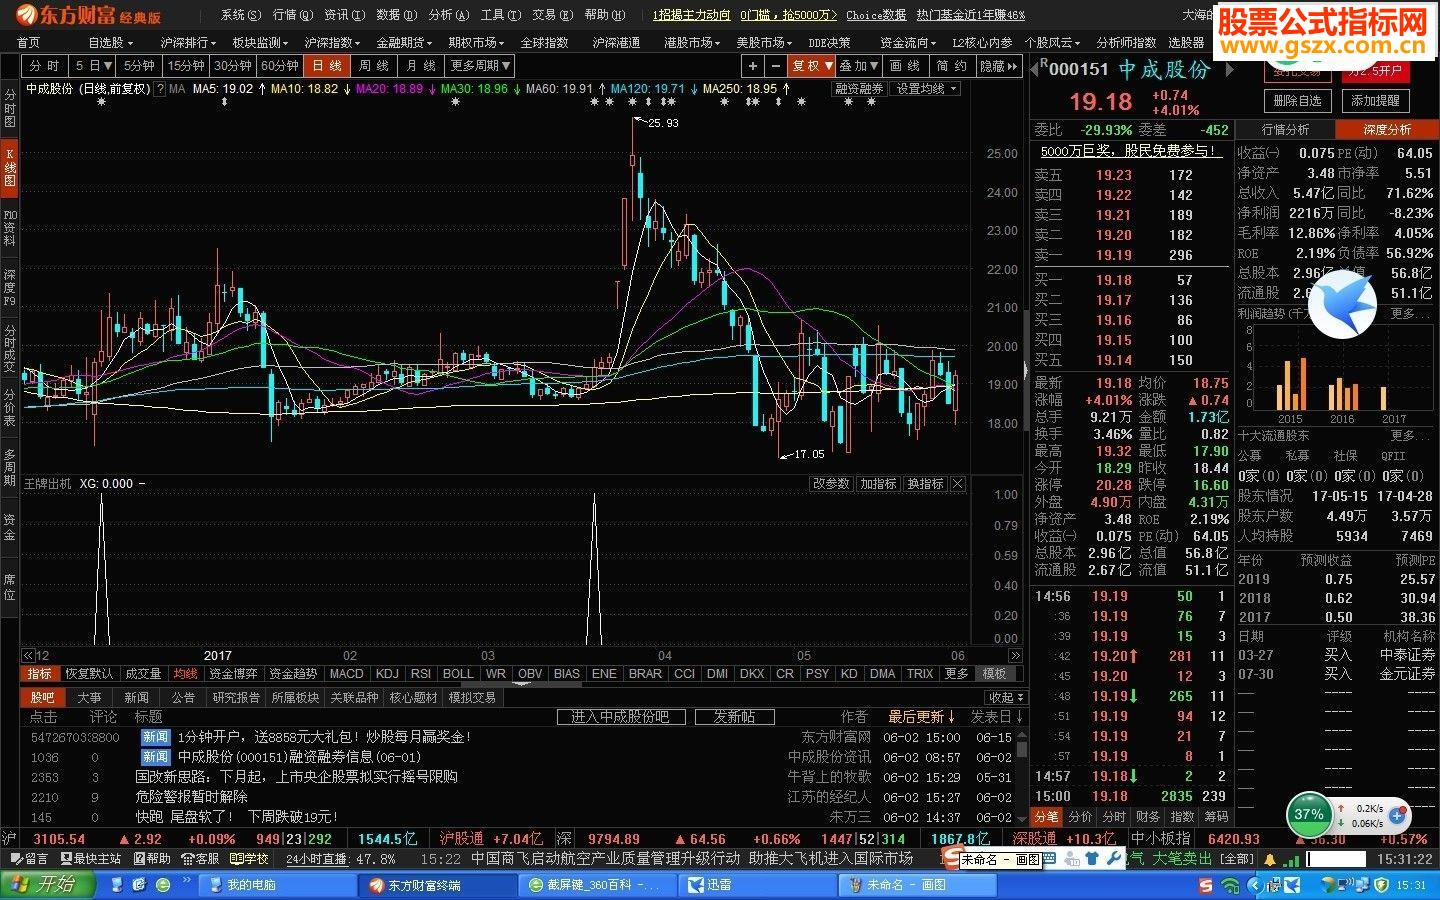Close the 王牌出机 indicator panel
The image size is (1440, 900).
(x=958, y=484)
